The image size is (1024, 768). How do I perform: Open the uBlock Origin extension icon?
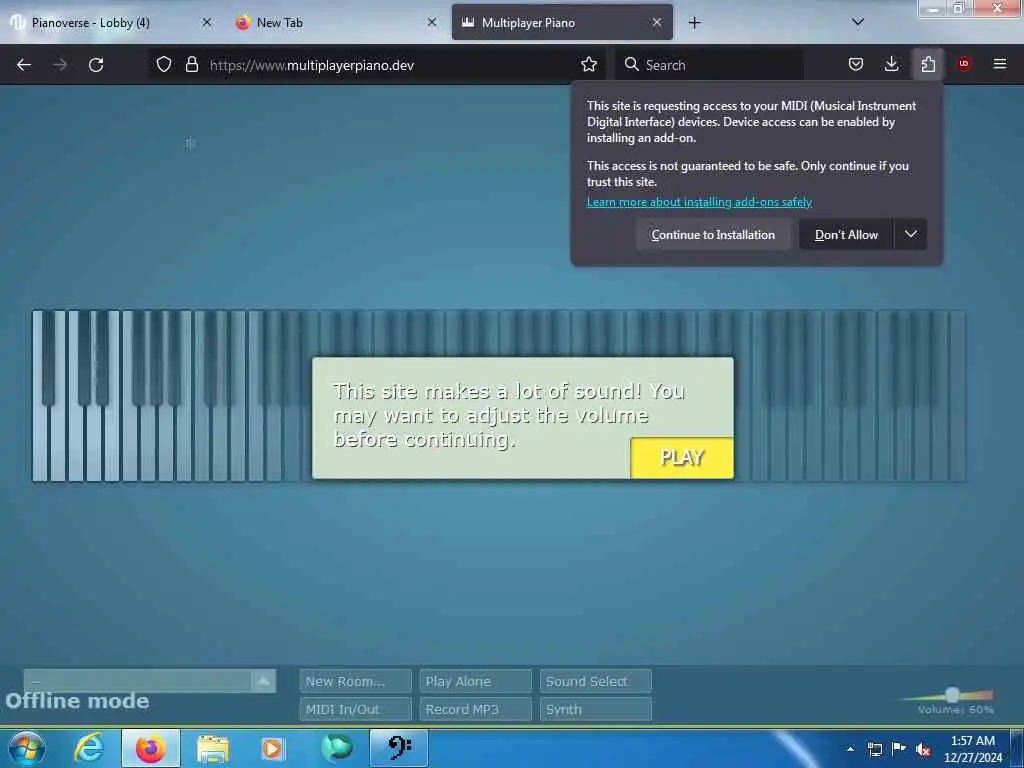(963, 64)
